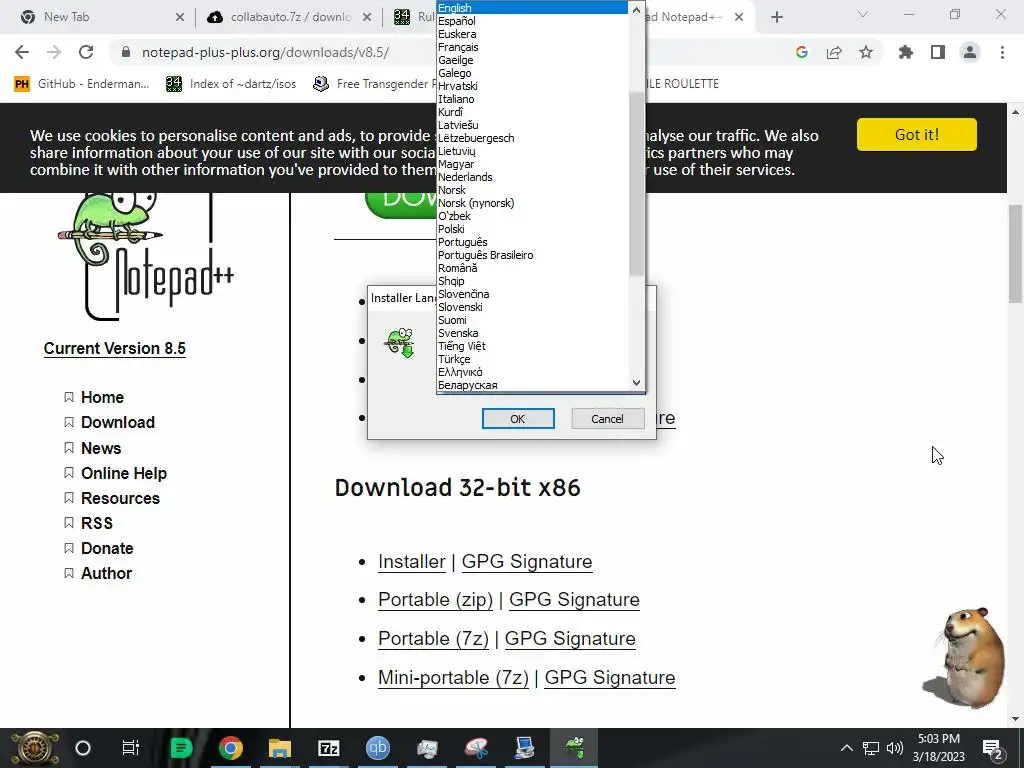Open the Chrome three-dot menu

pos(1002,52)
